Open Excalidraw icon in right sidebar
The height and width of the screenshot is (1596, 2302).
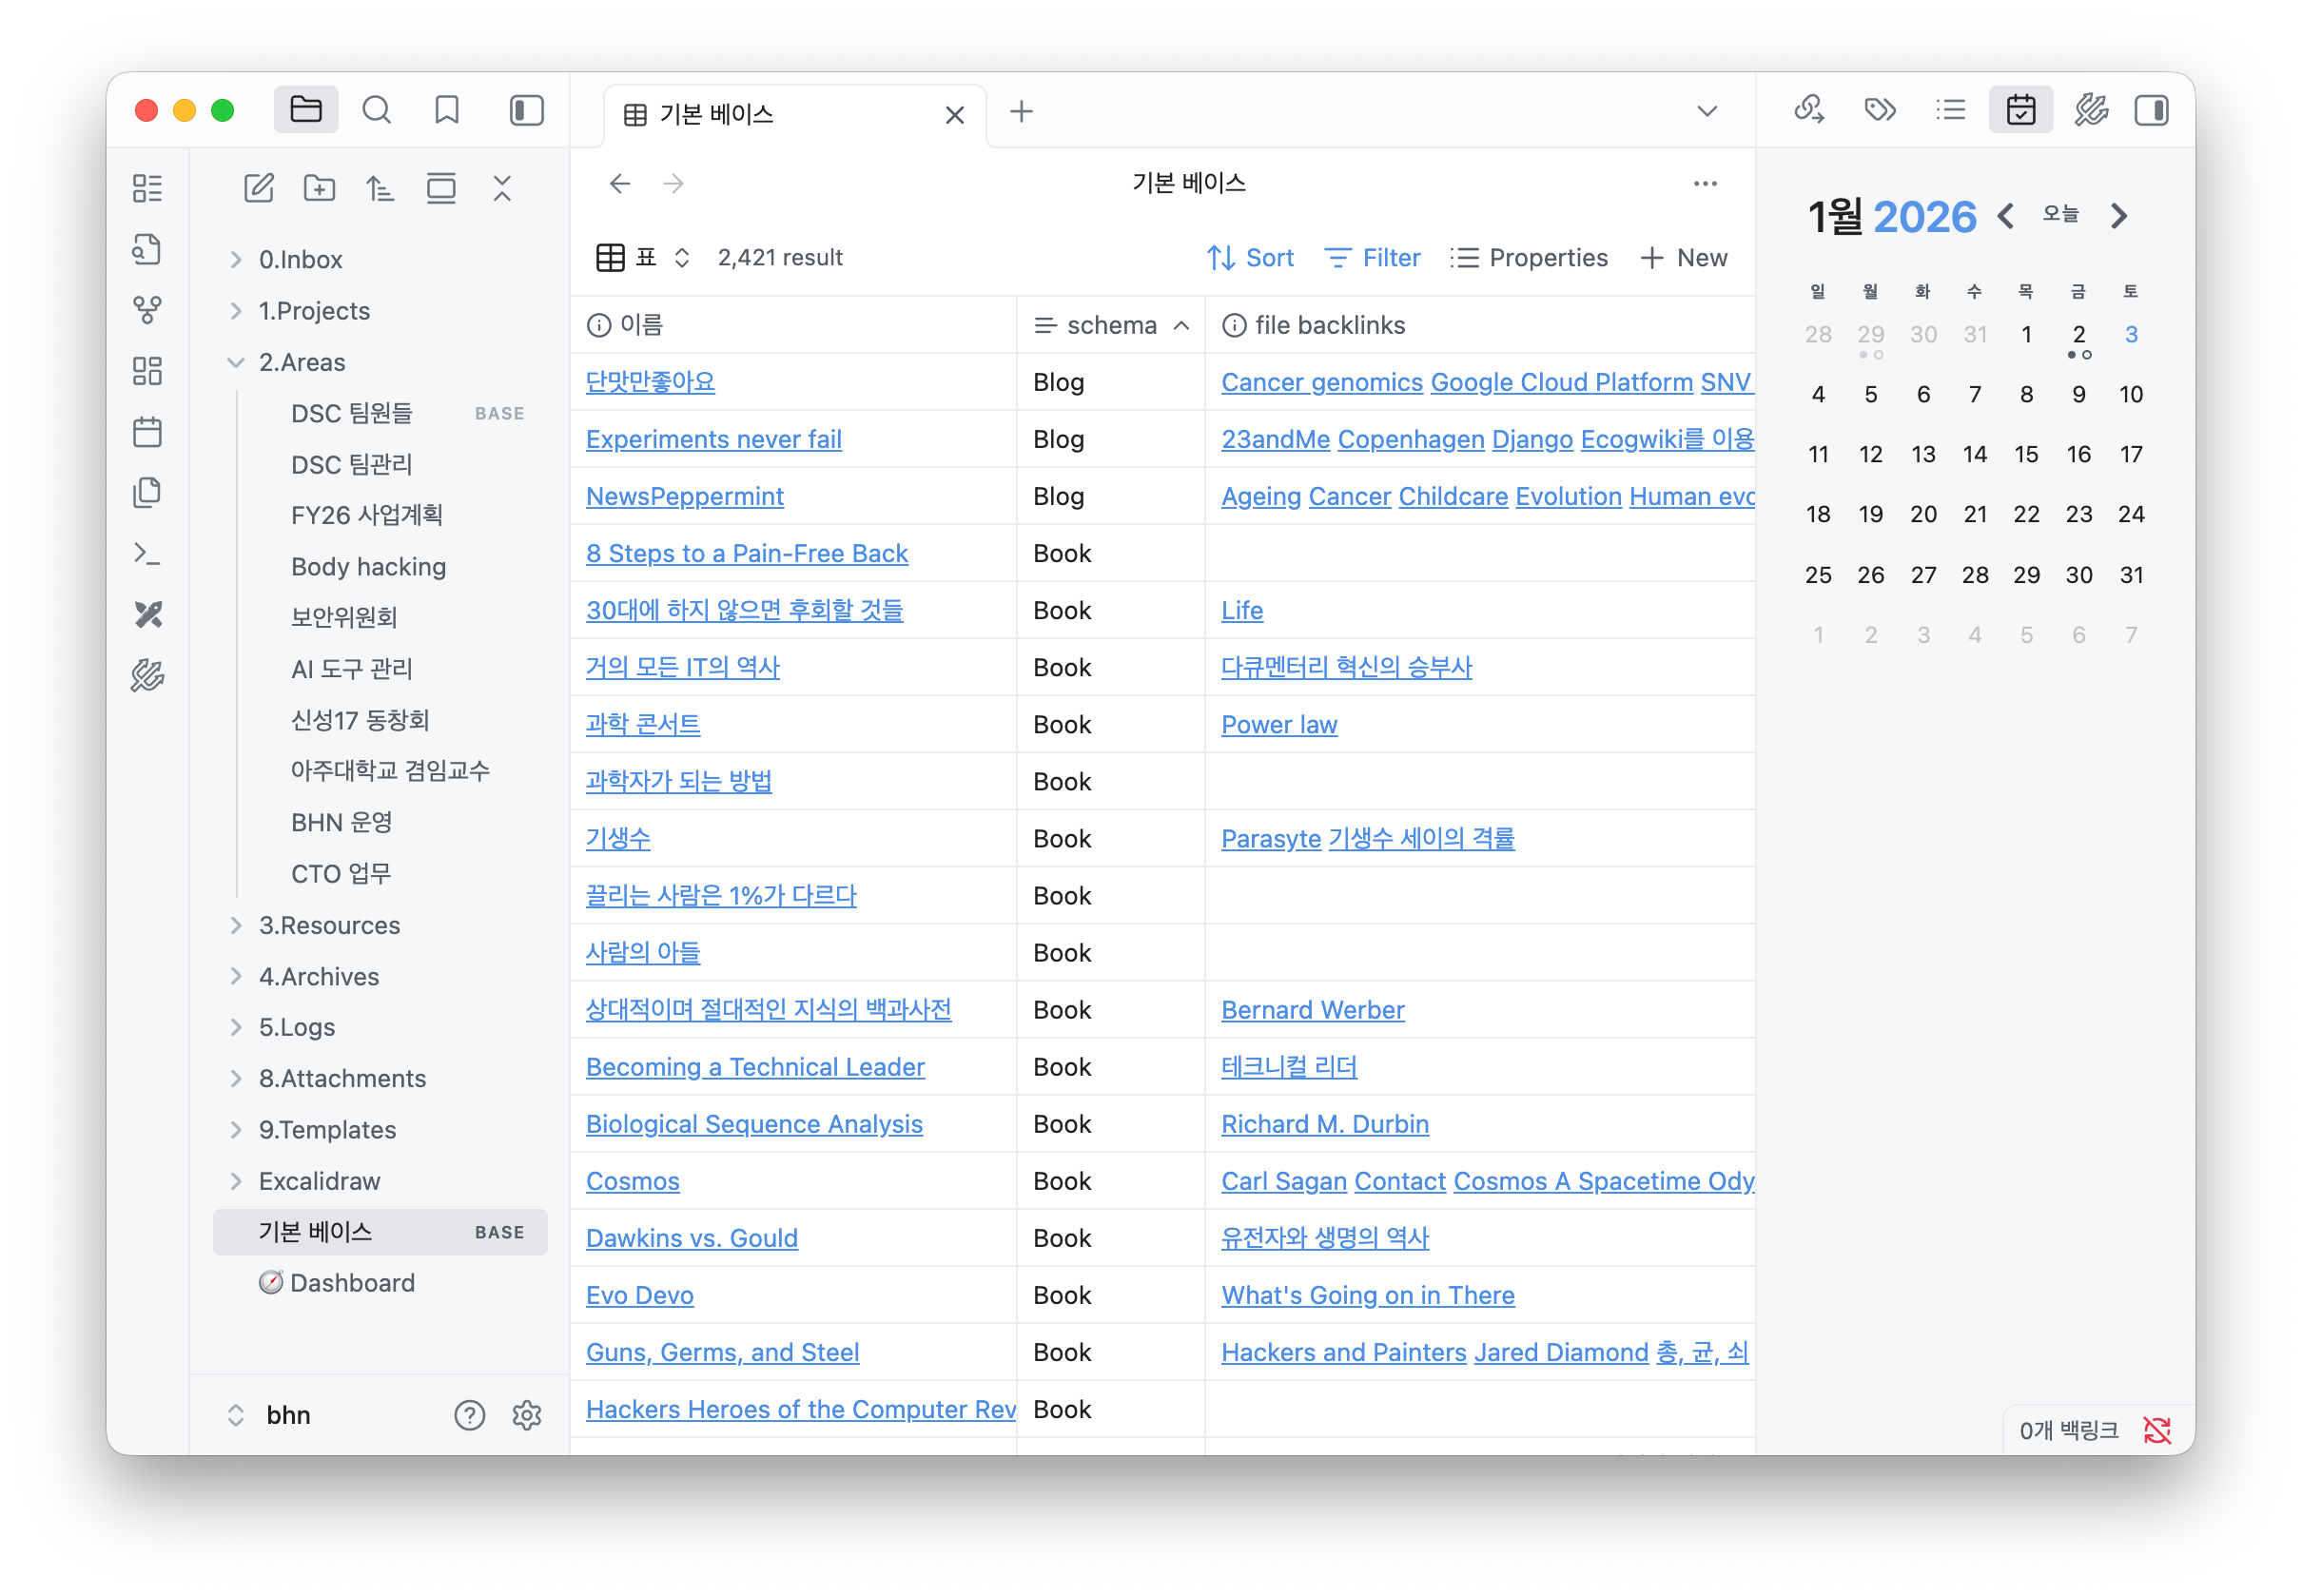click(x=2091, y=110)
